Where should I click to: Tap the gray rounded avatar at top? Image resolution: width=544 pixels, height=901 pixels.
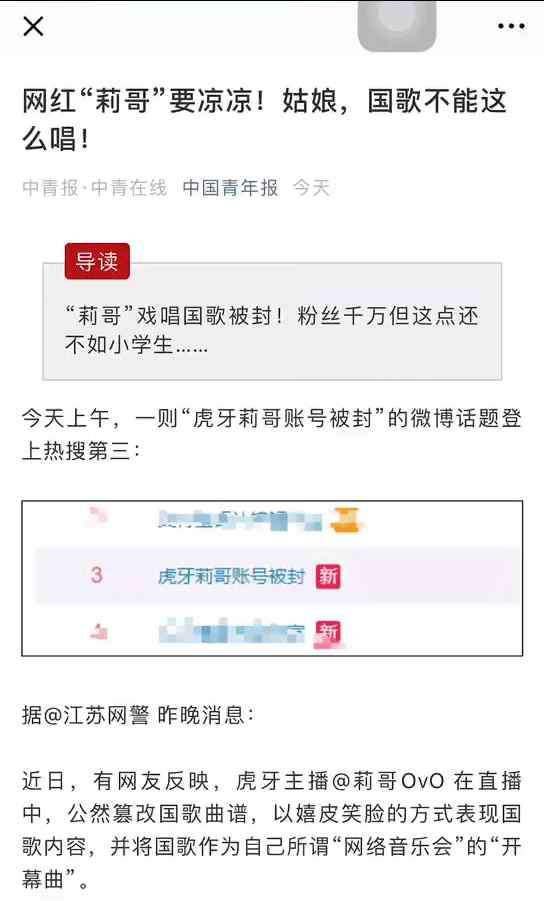pos(396,23)
